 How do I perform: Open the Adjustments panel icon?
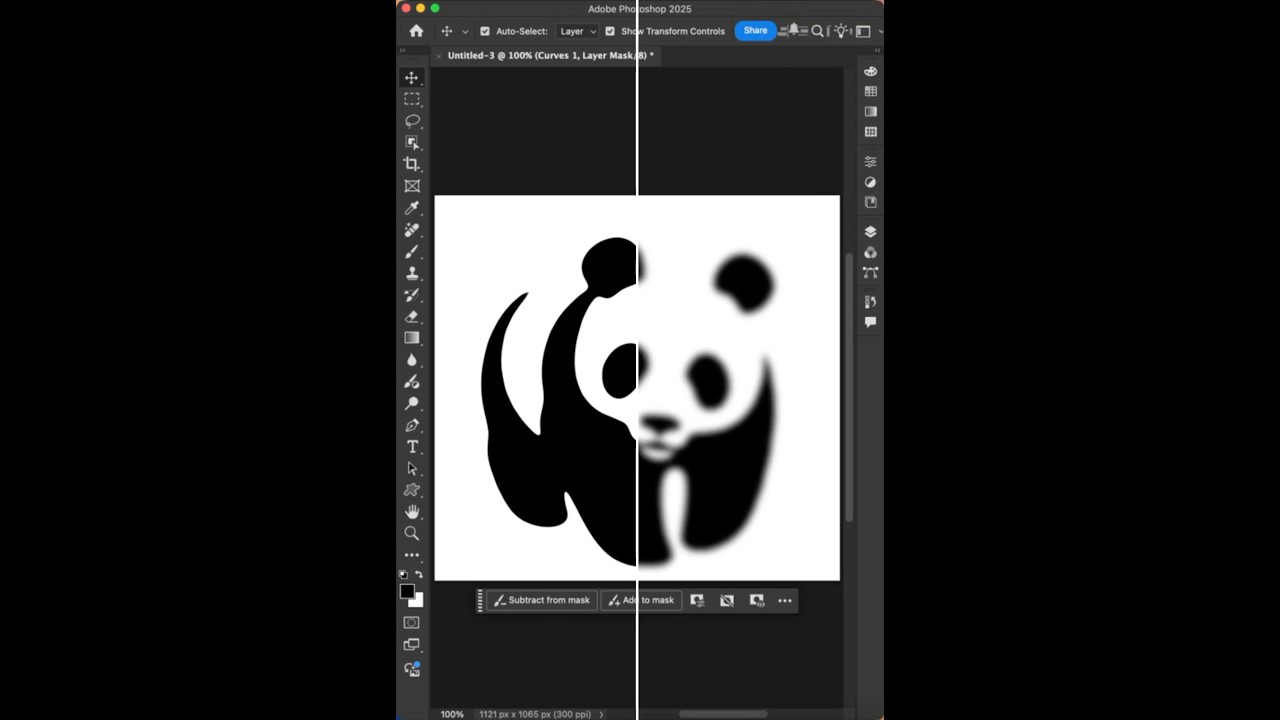point(870,182)
